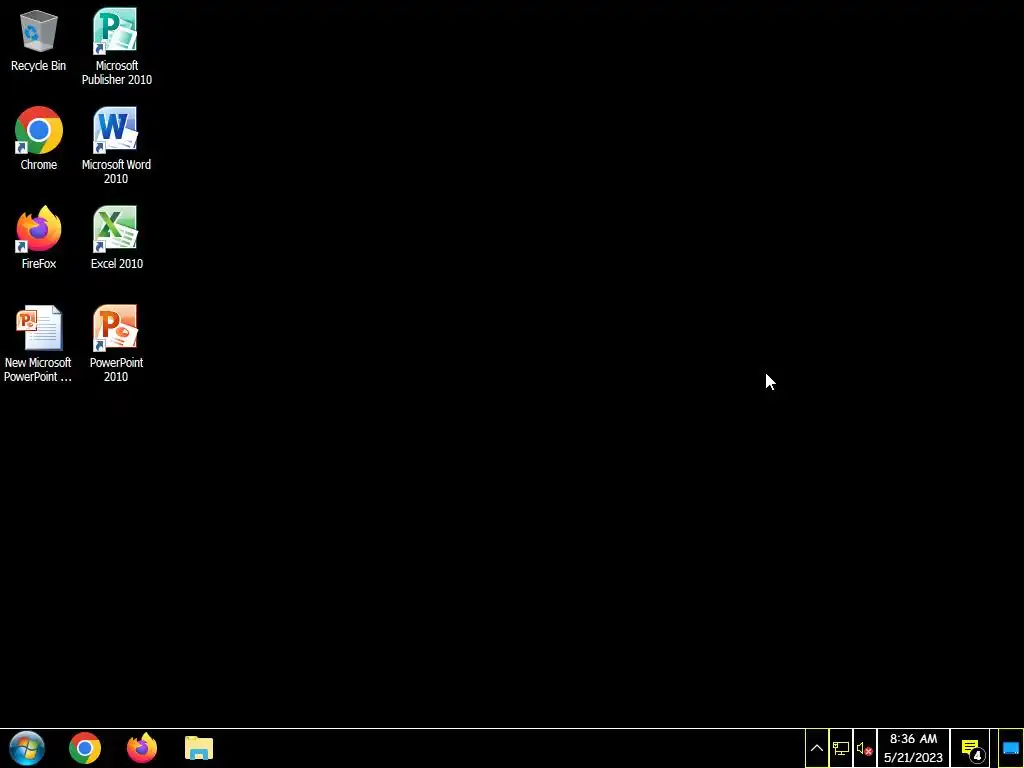The width and height of the screenshot is (1024, 768).
Task: Launch Chrome from the taskbar
Action: click(x=85, y=748)
